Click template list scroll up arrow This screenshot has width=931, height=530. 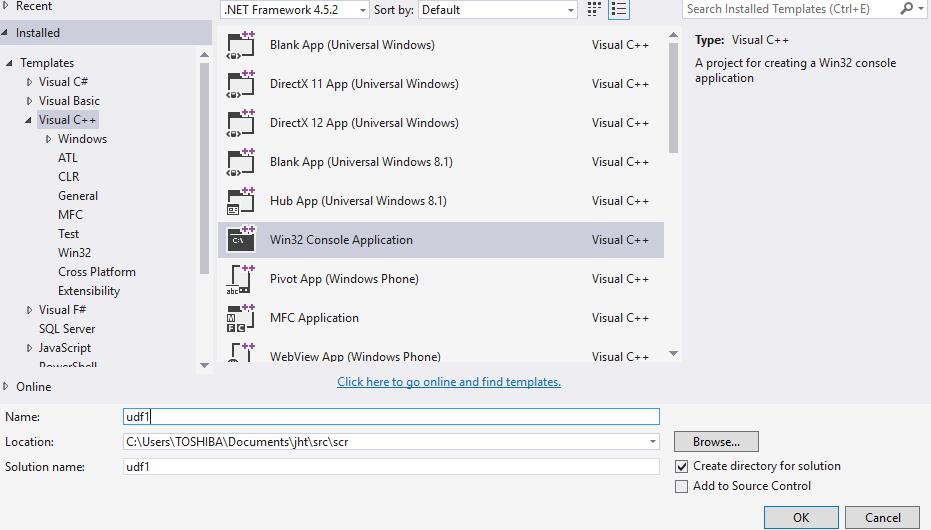pyautogui.click(x=673, y=36)
